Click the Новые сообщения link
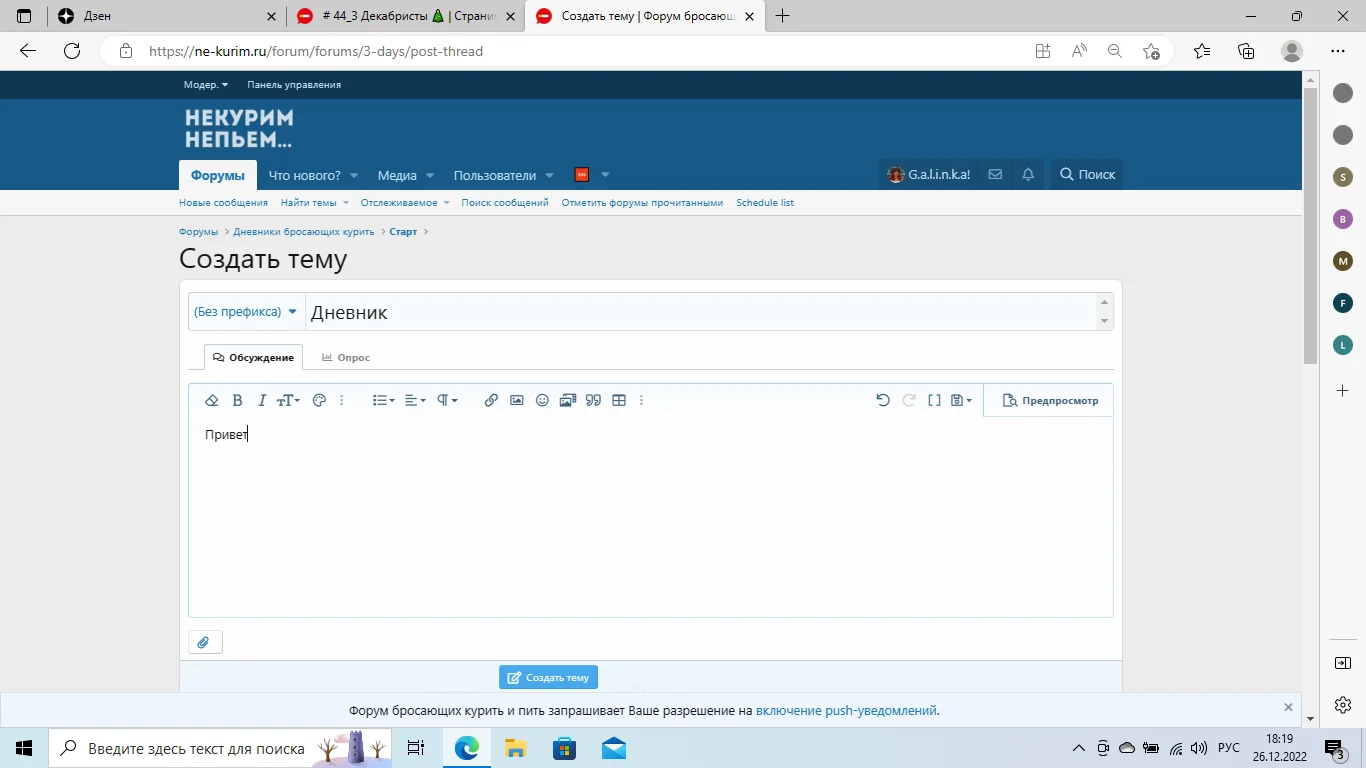This screenshot has height=768, width=1366. [x=223, y=202]
